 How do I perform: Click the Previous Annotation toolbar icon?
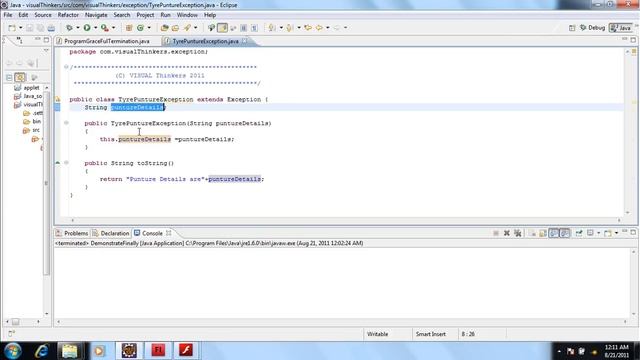289,28
